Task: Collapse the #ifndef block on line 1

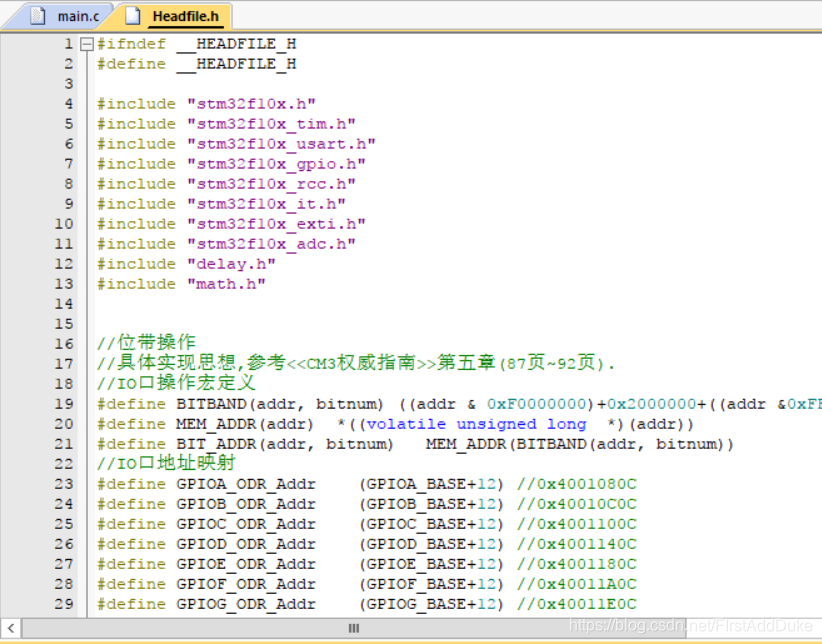Action: [87, 44]
